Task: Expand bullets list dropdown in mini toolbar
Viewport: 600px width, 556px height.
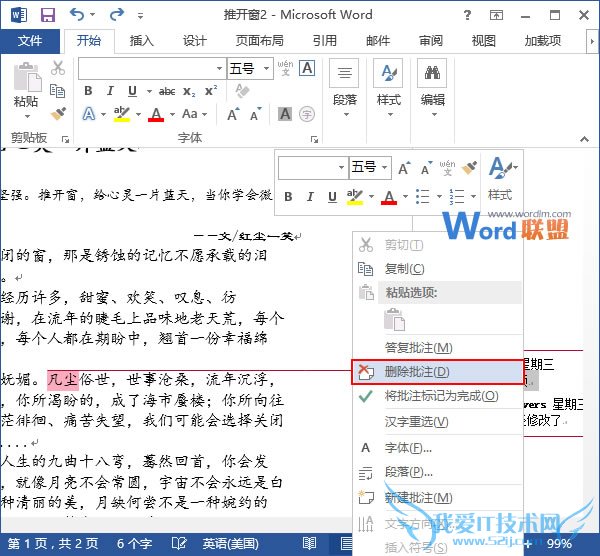Action: pos(439,197)
